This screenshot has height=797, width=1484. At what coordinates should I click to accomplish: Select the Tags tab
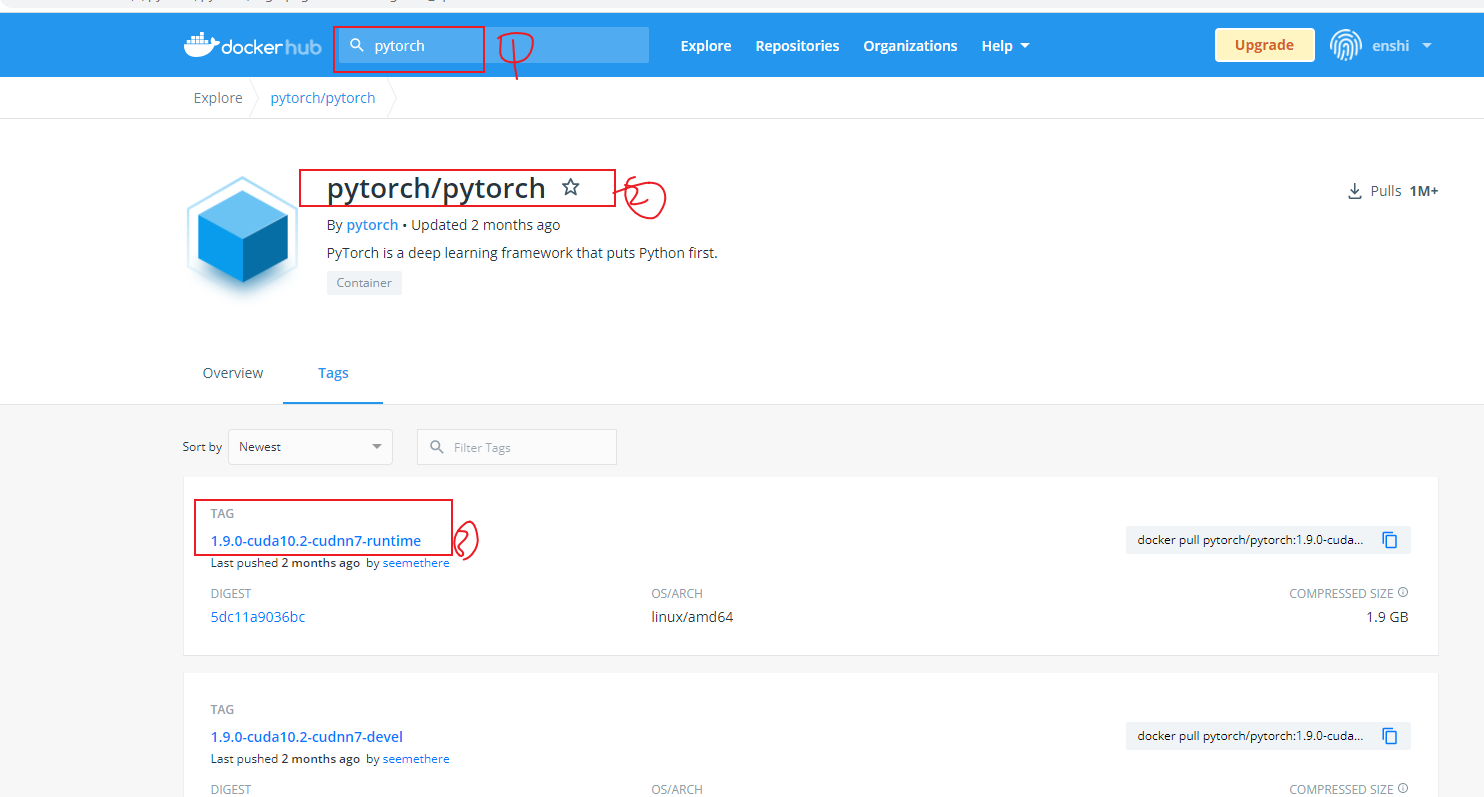click(x=333, y=372)
